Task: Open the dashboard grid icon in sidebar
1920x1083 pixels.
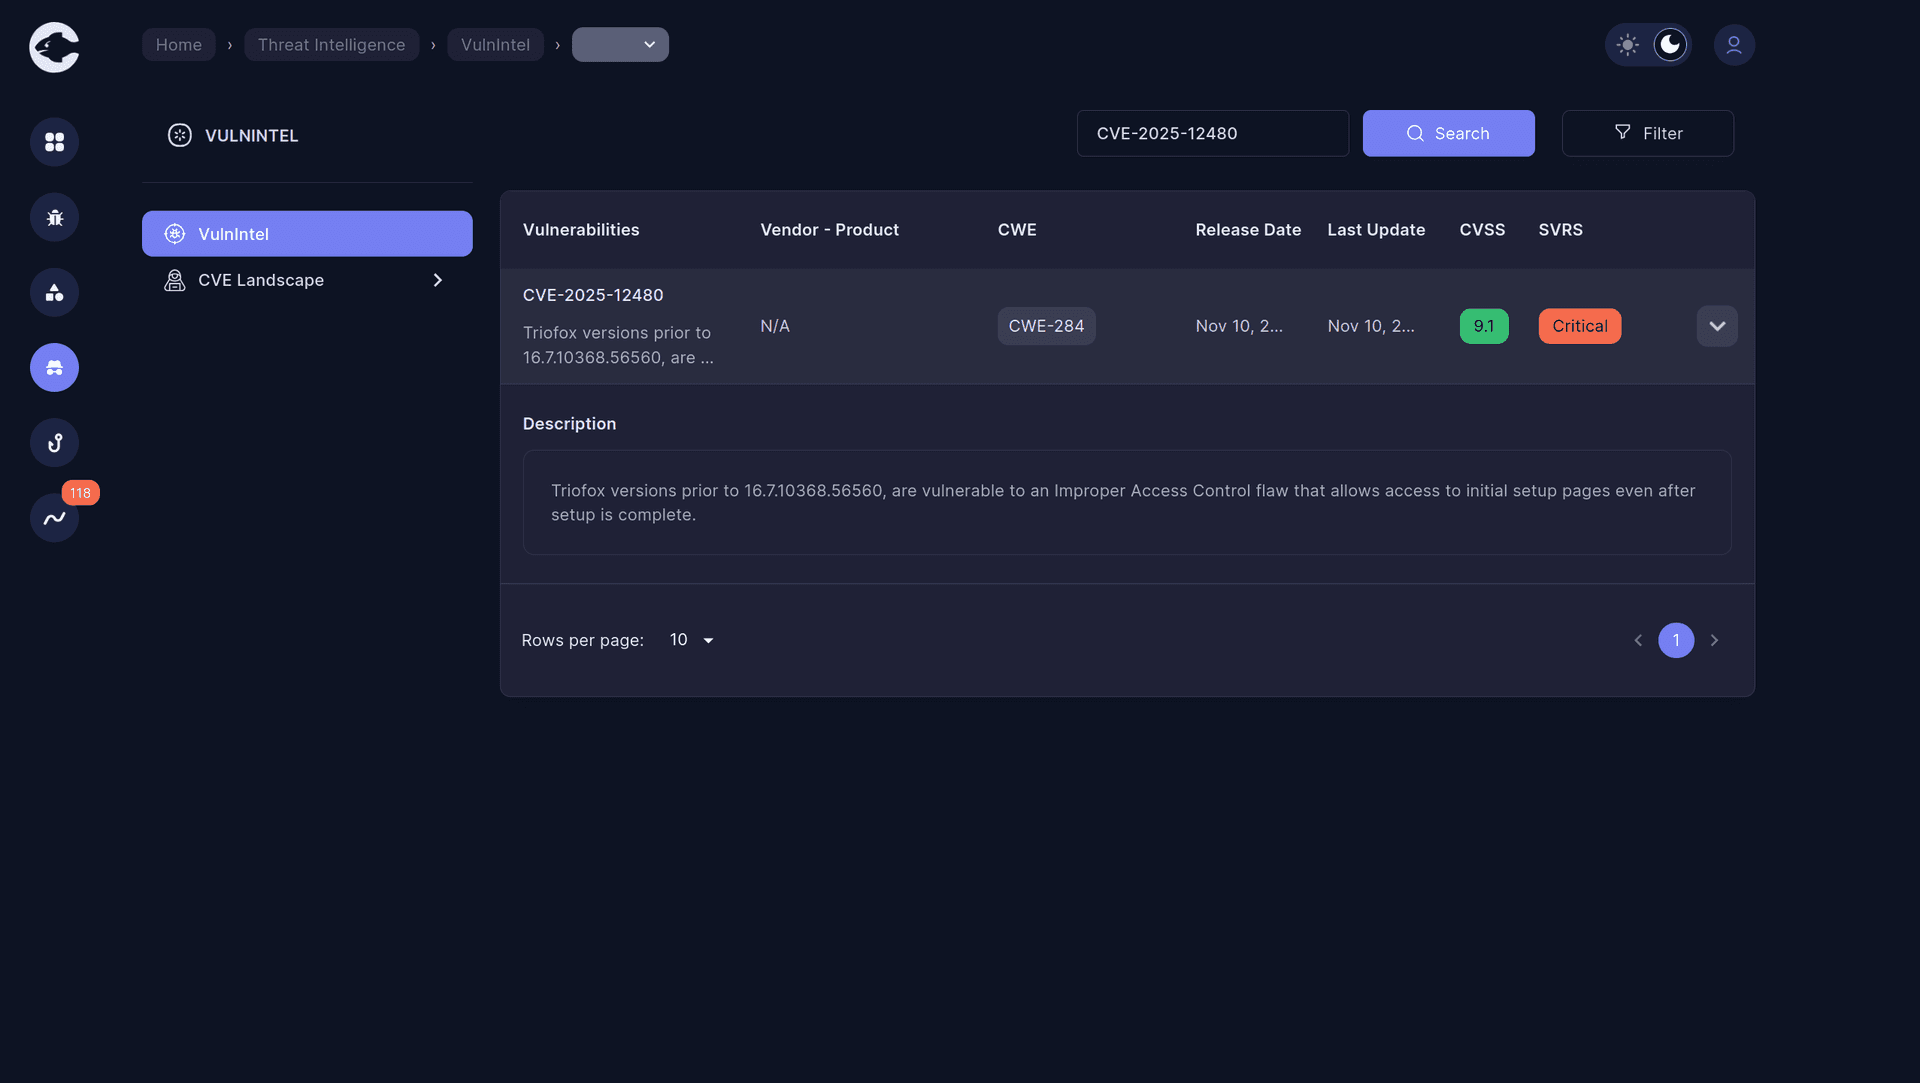Action: (x=54, y=142)
